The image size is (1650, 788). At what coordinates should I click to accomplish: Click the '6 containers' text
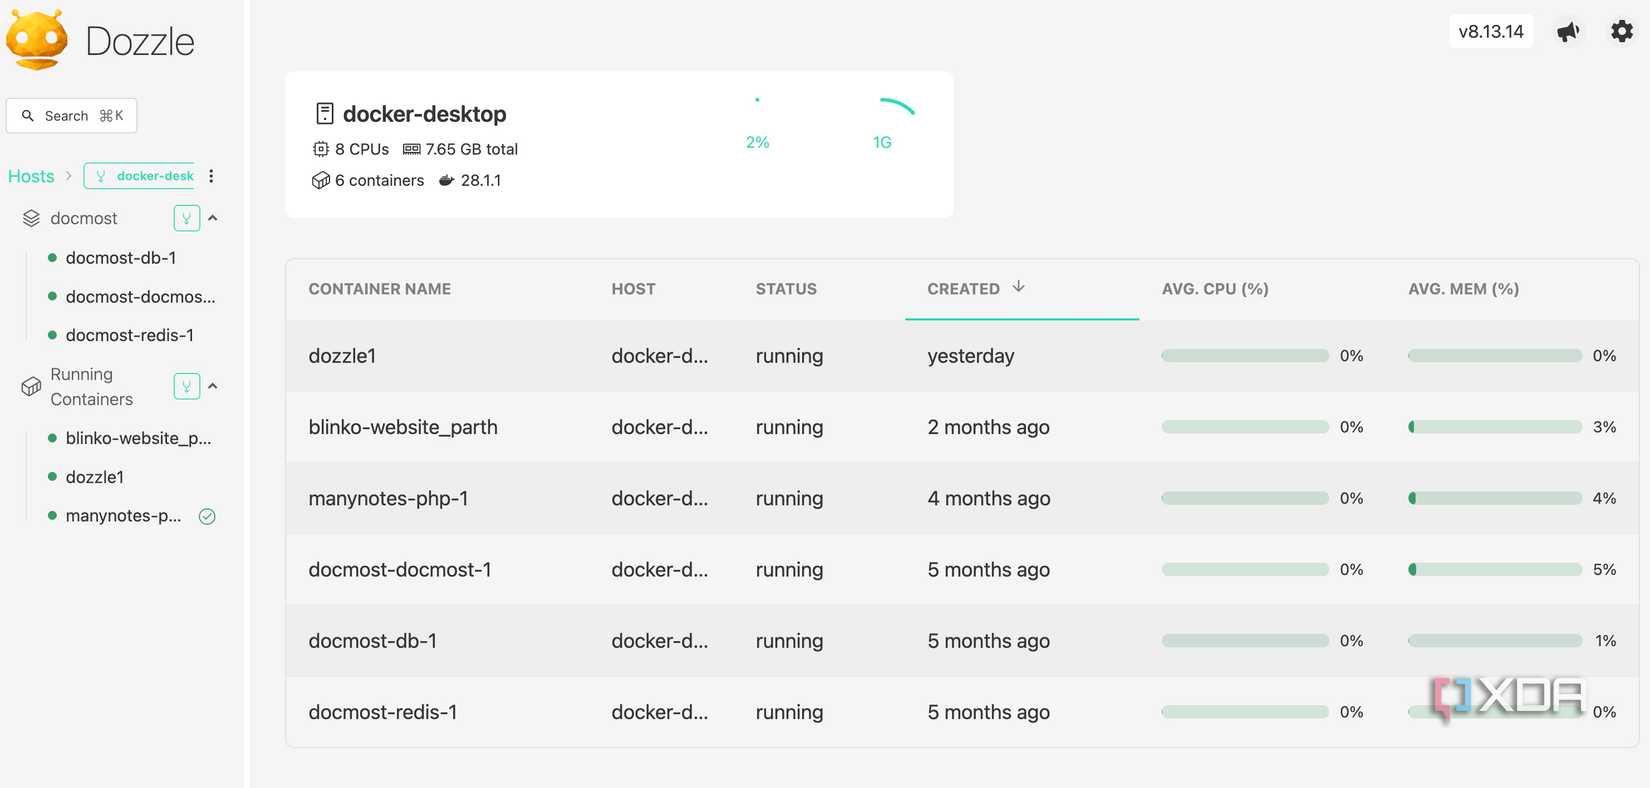[x=379, y=180]
